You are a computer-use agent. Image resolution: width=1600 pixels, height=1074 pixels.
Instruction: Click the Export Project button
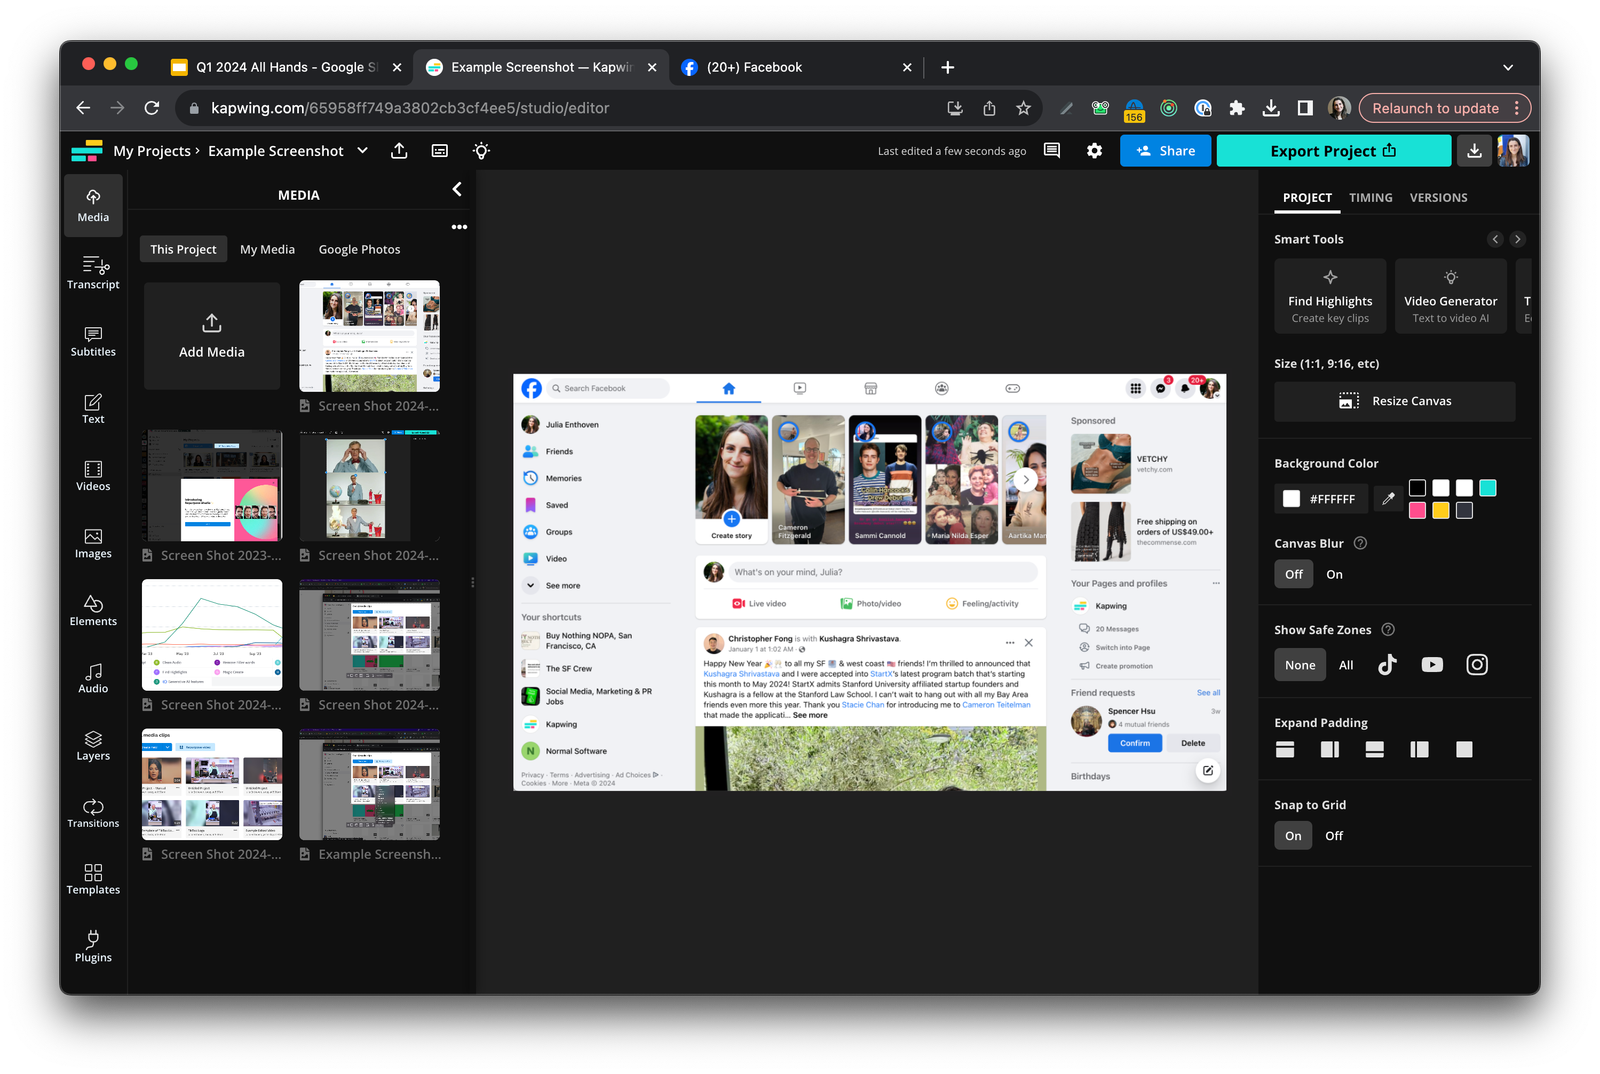click(1332, 150)
